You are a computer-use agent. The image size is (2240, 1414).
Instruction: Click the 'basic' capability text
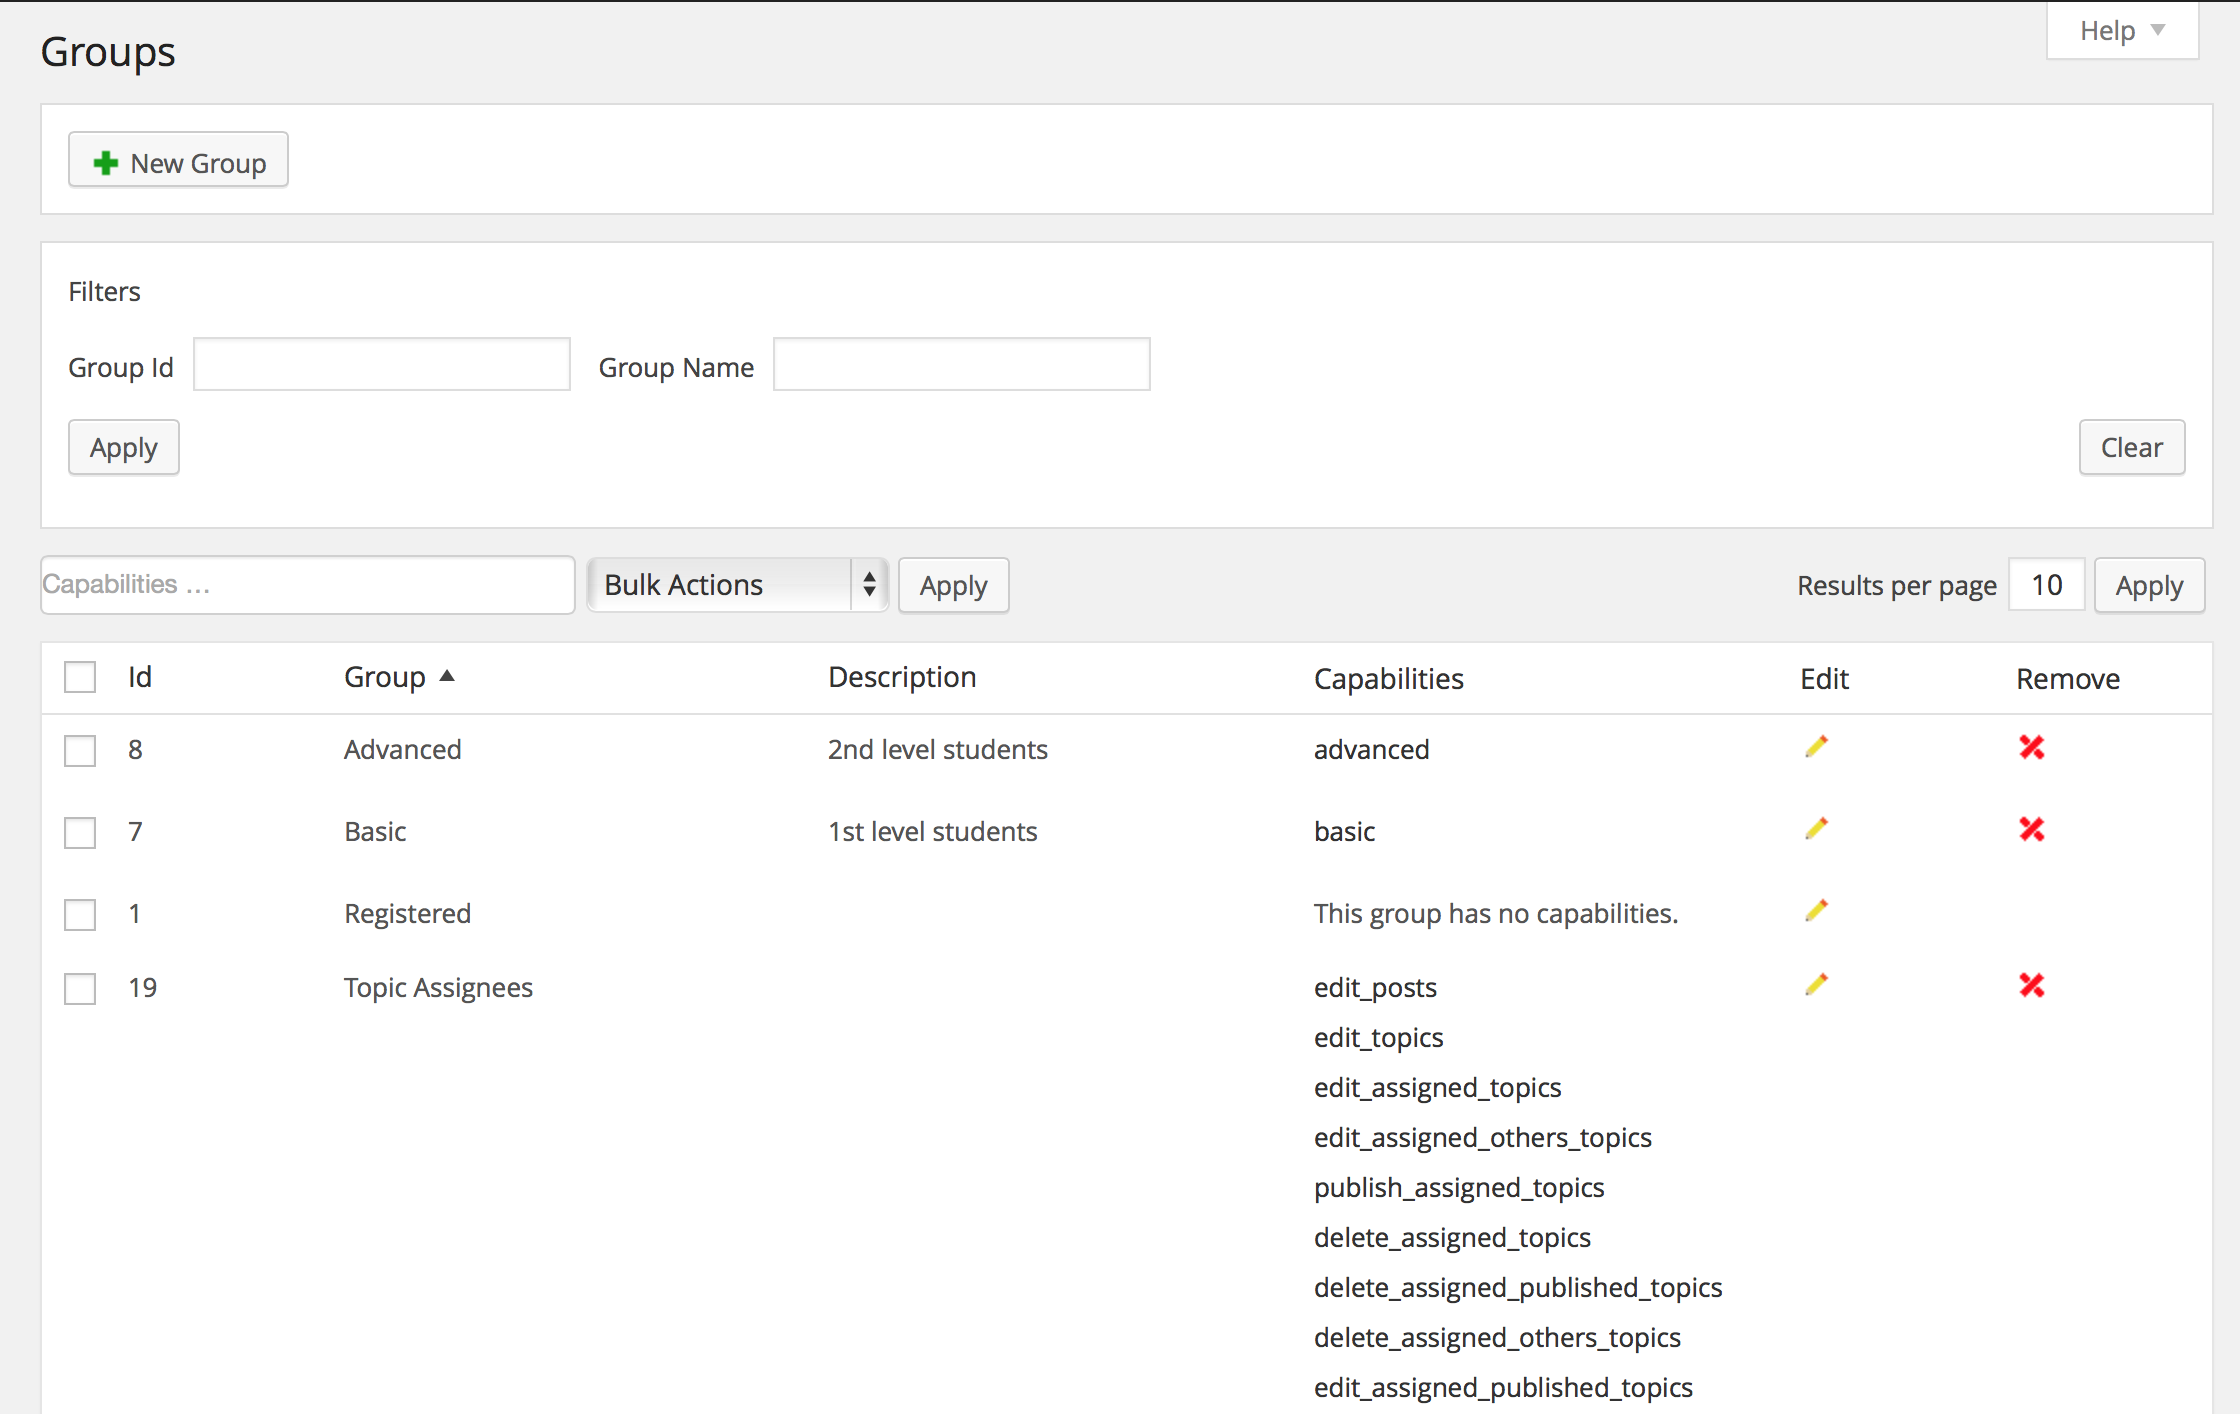coord(1344,831)
